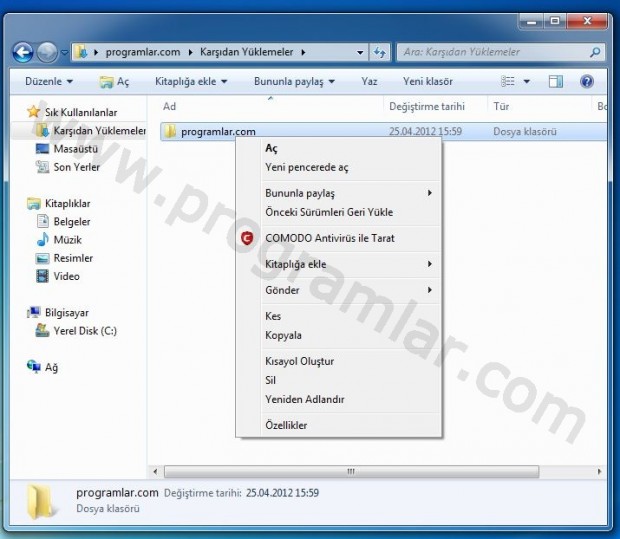
Task: Click the Aç toolbar button
Action: (115, 81)
